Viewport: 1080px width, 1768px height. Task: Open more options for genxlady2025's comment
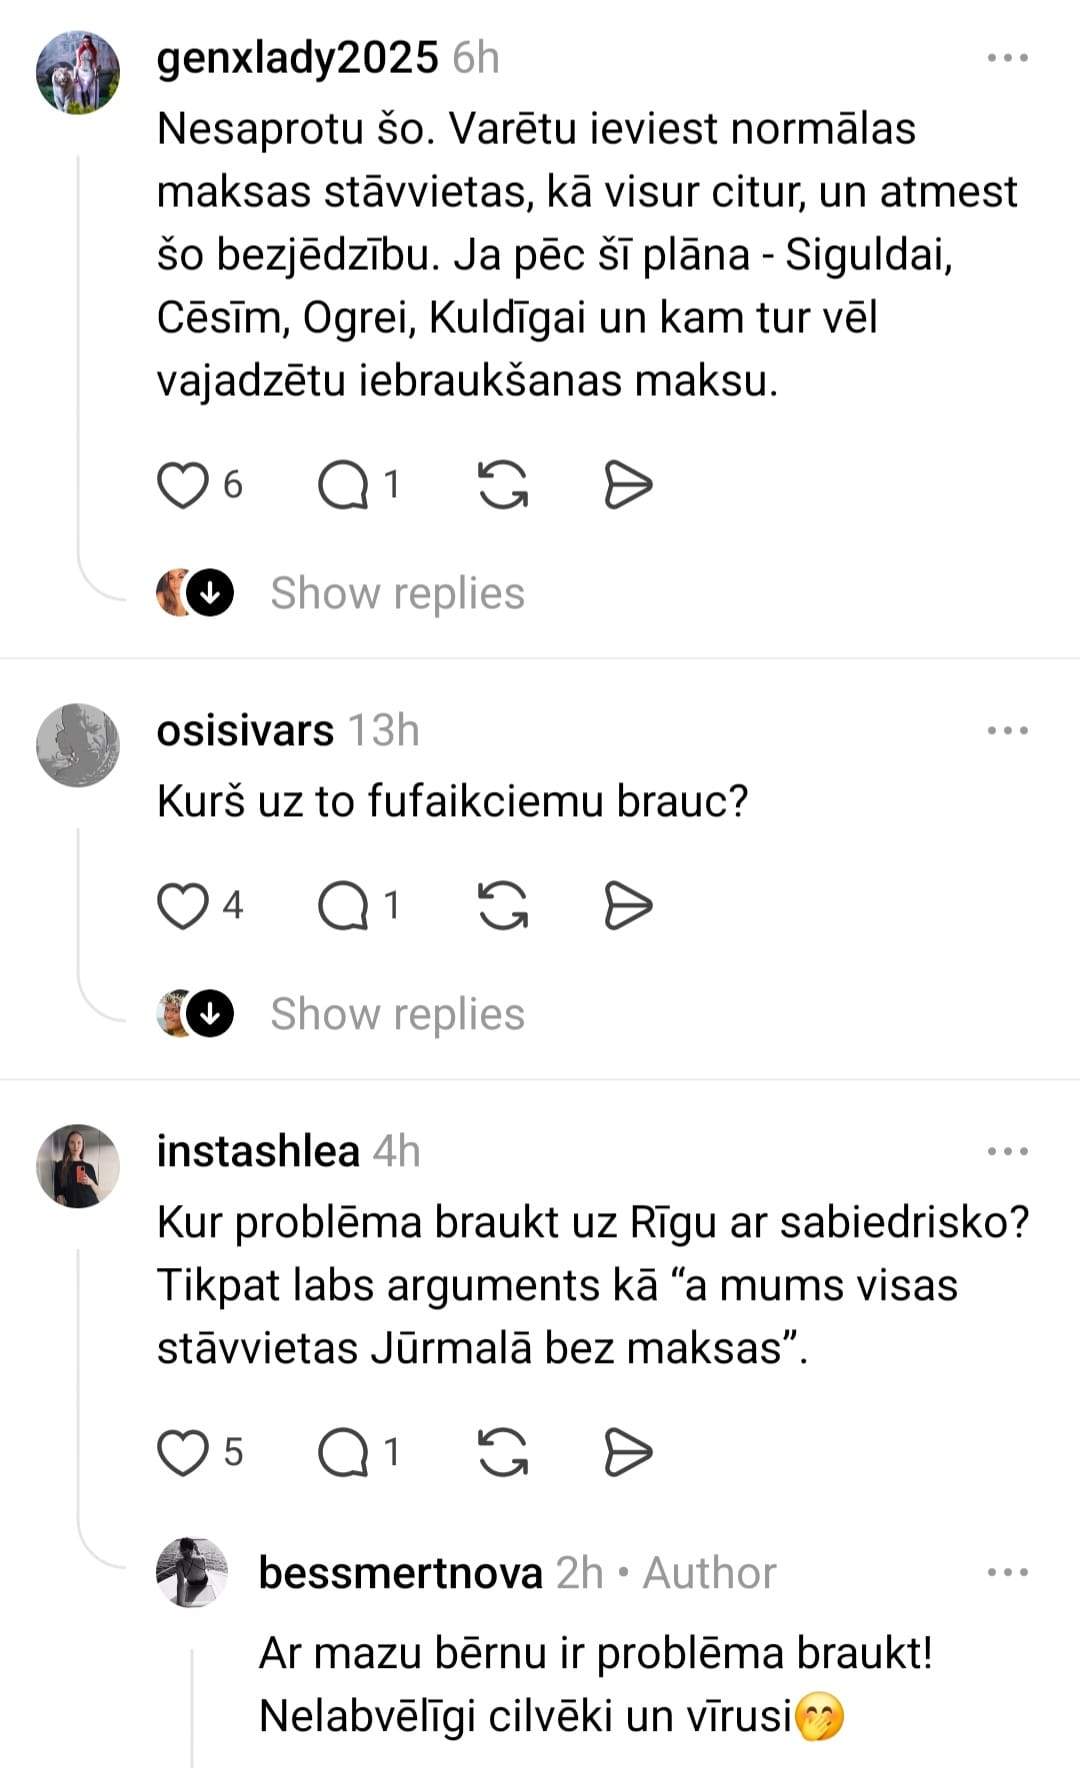point(1007,58)
